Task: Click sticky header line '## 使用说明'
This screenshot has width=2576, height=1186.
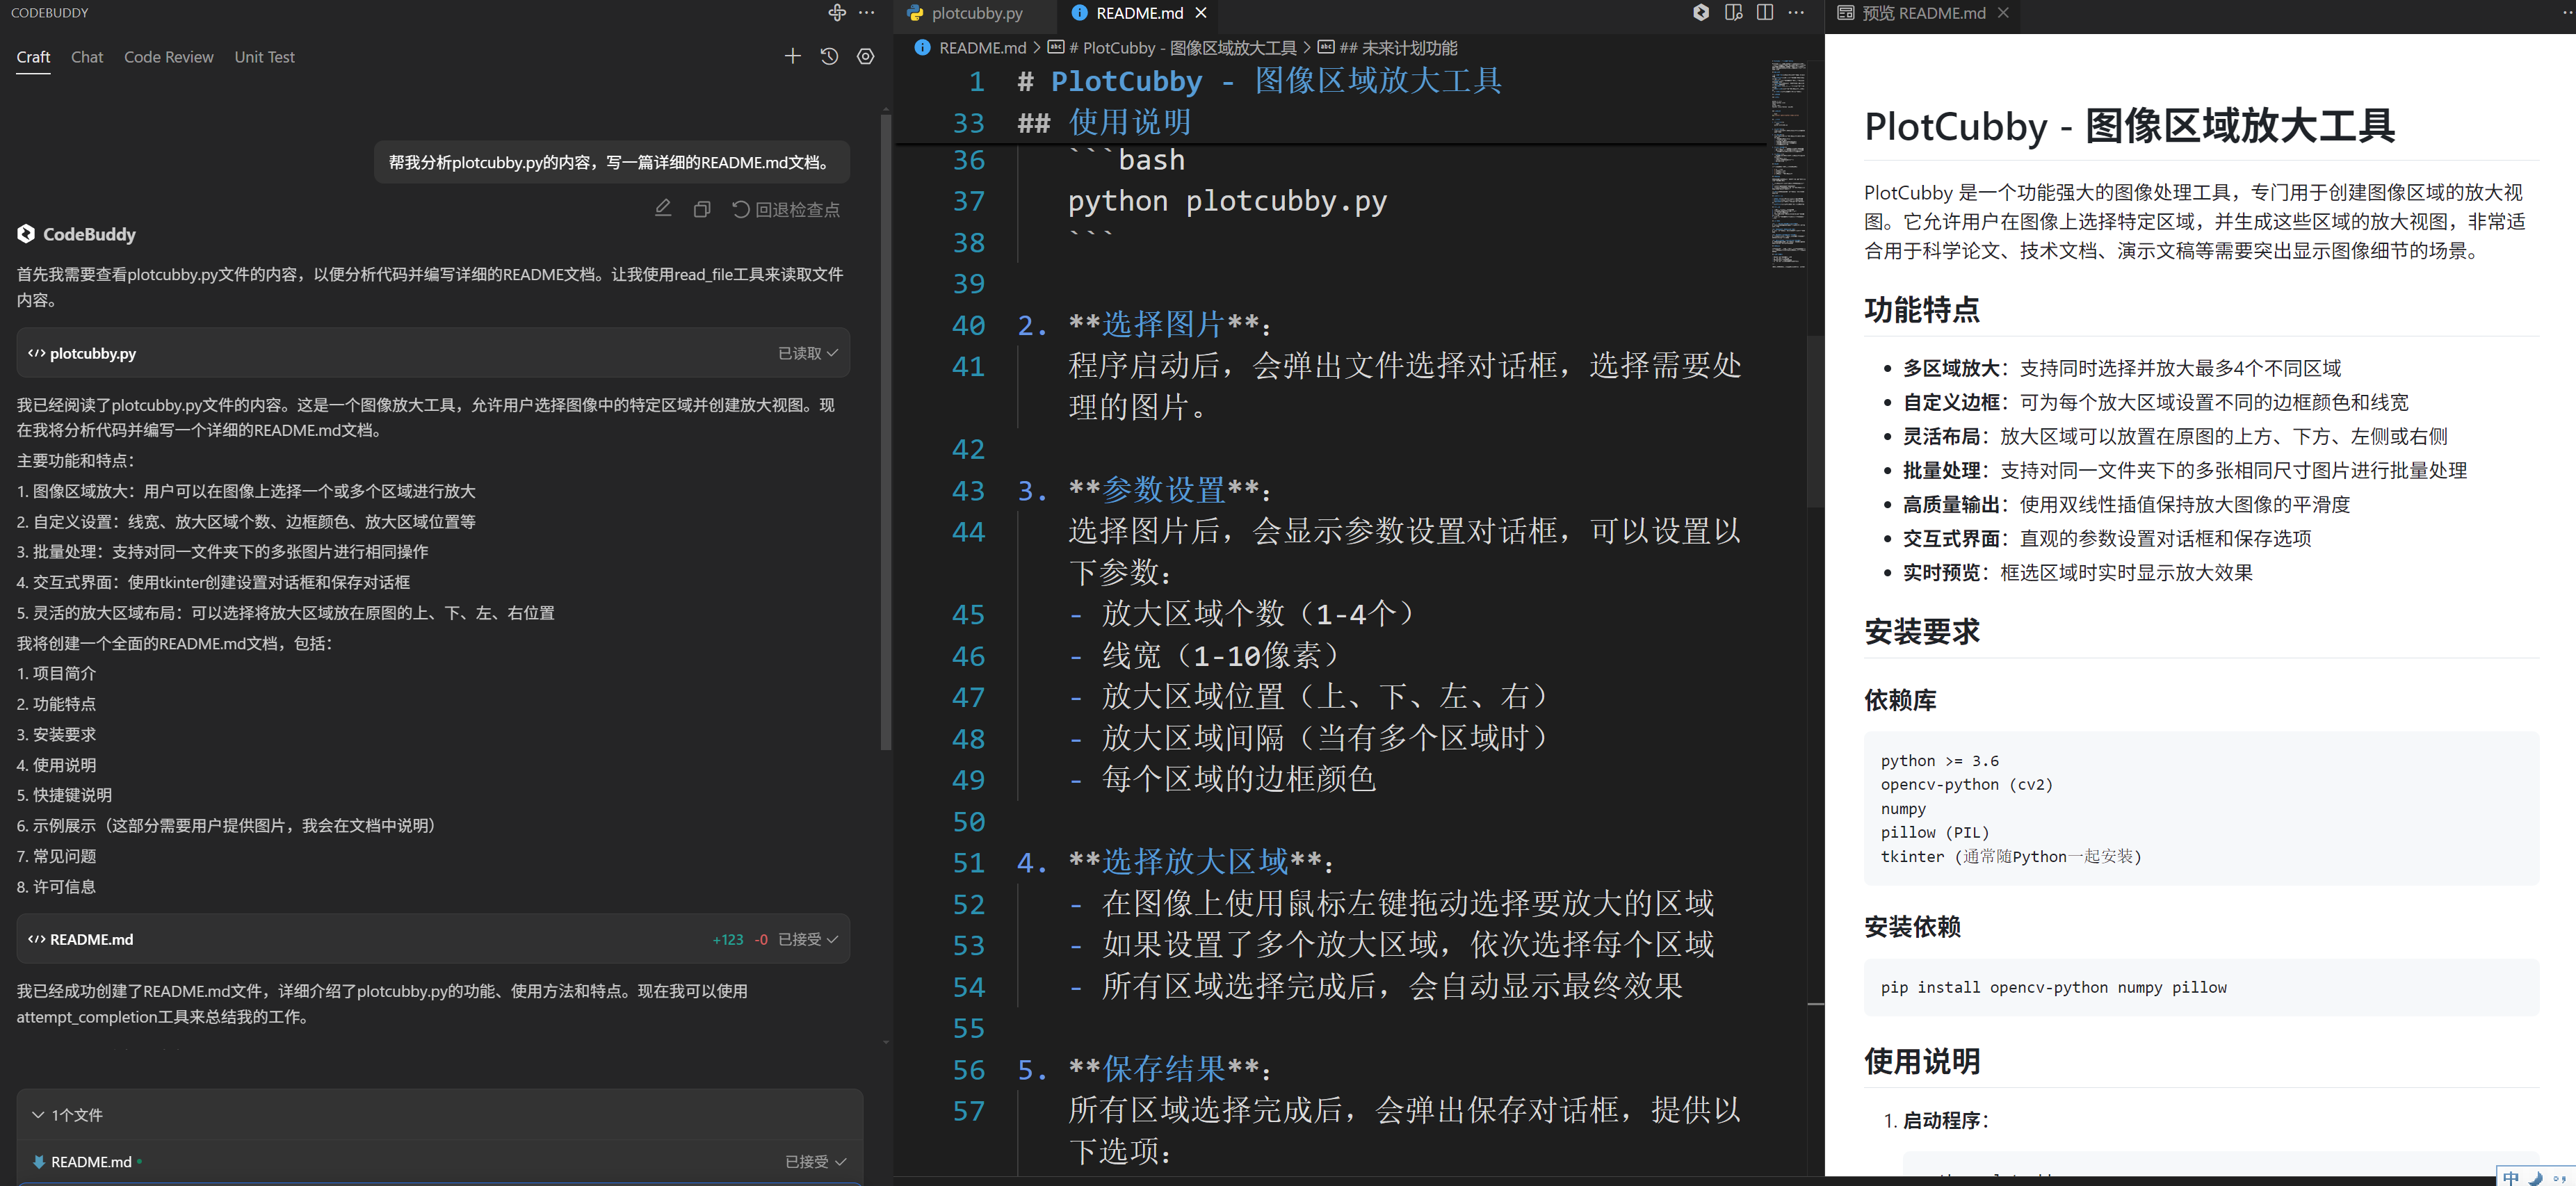Action: 1105,123
